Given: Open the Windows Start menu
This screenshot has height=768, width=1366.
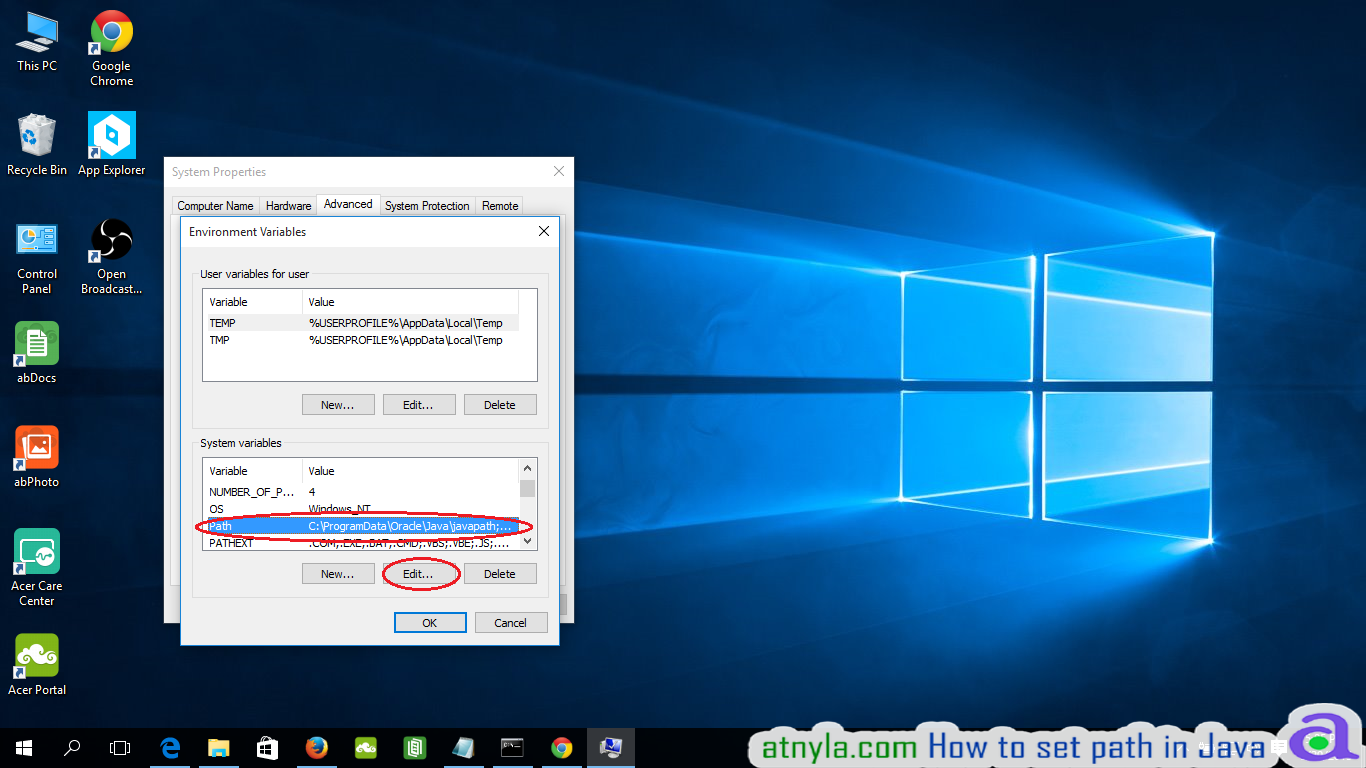Looking at the screenshot, I should [23, 747].
